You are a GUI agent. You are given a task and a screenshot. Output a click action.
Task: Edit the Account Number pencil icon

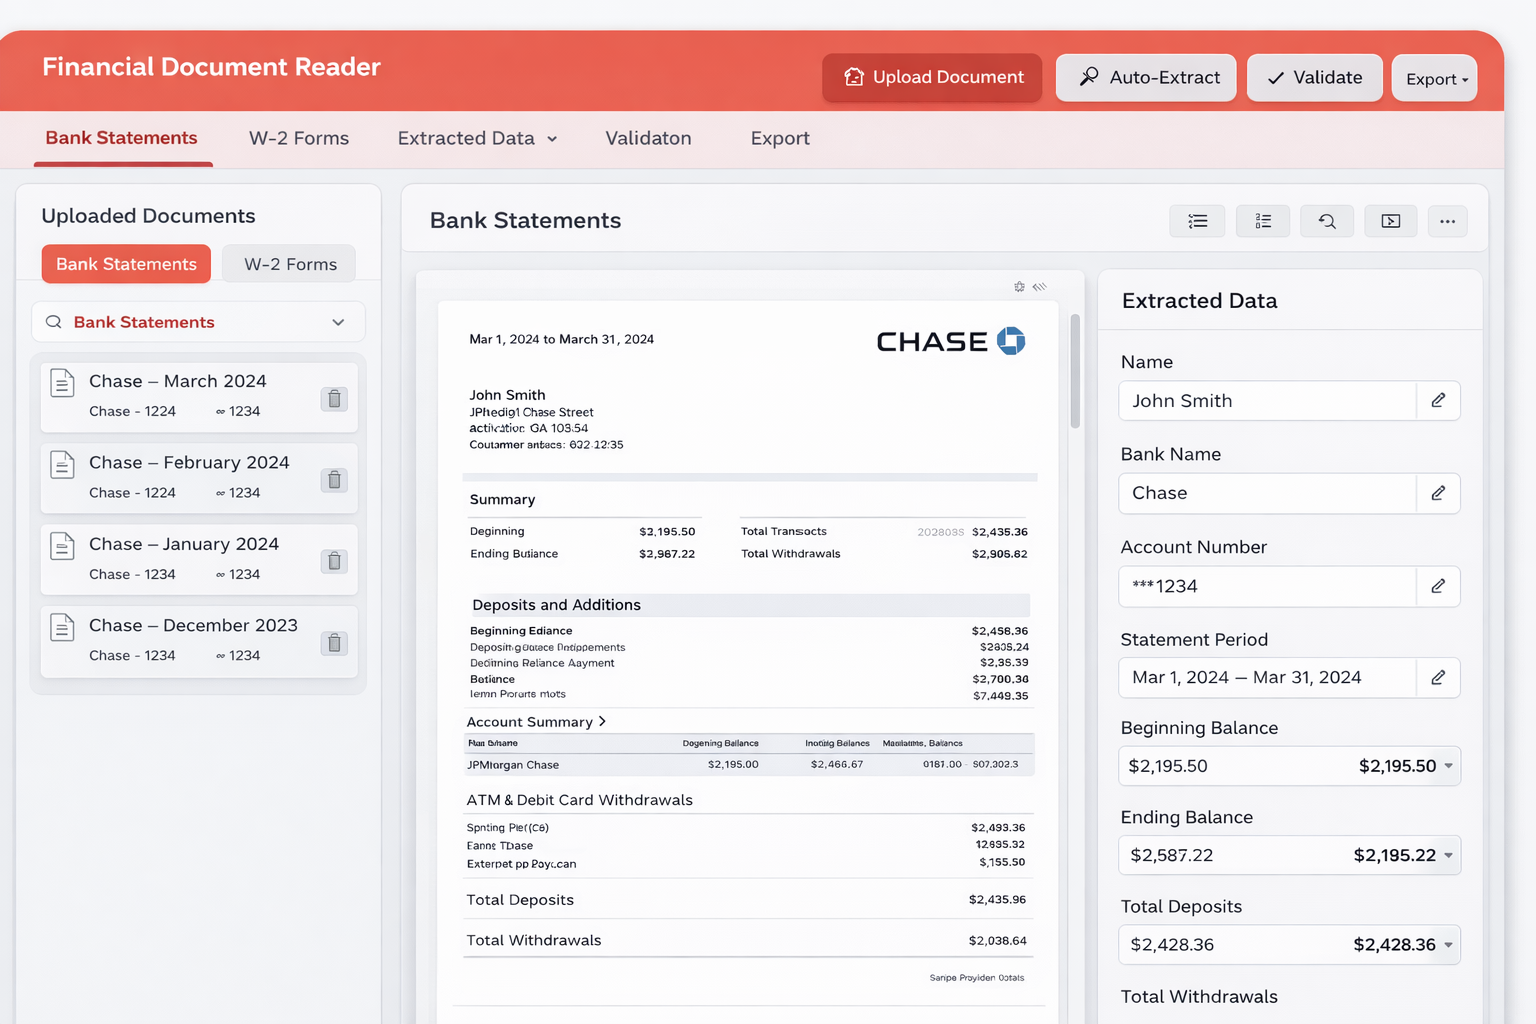click(1438, 586)
